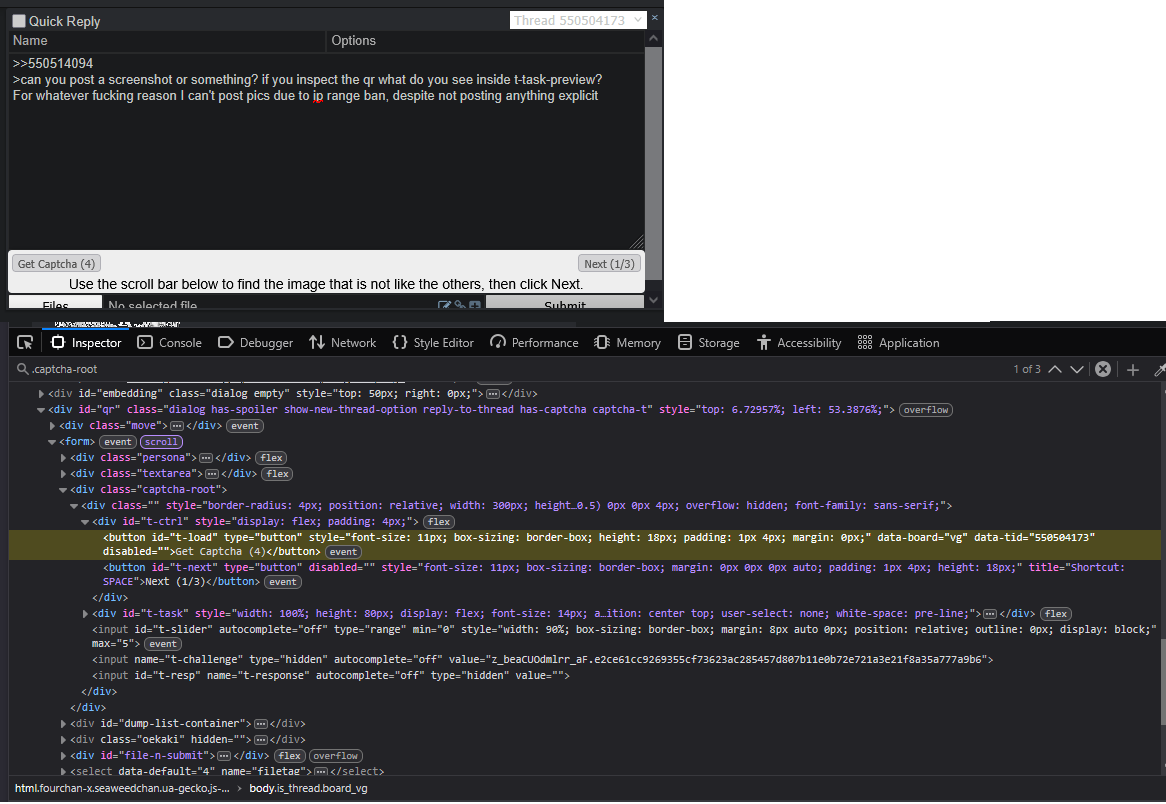Screen dimensions: 1166x804
Task: Click the plus icon to create new node
Action: tap(1133, 370)
